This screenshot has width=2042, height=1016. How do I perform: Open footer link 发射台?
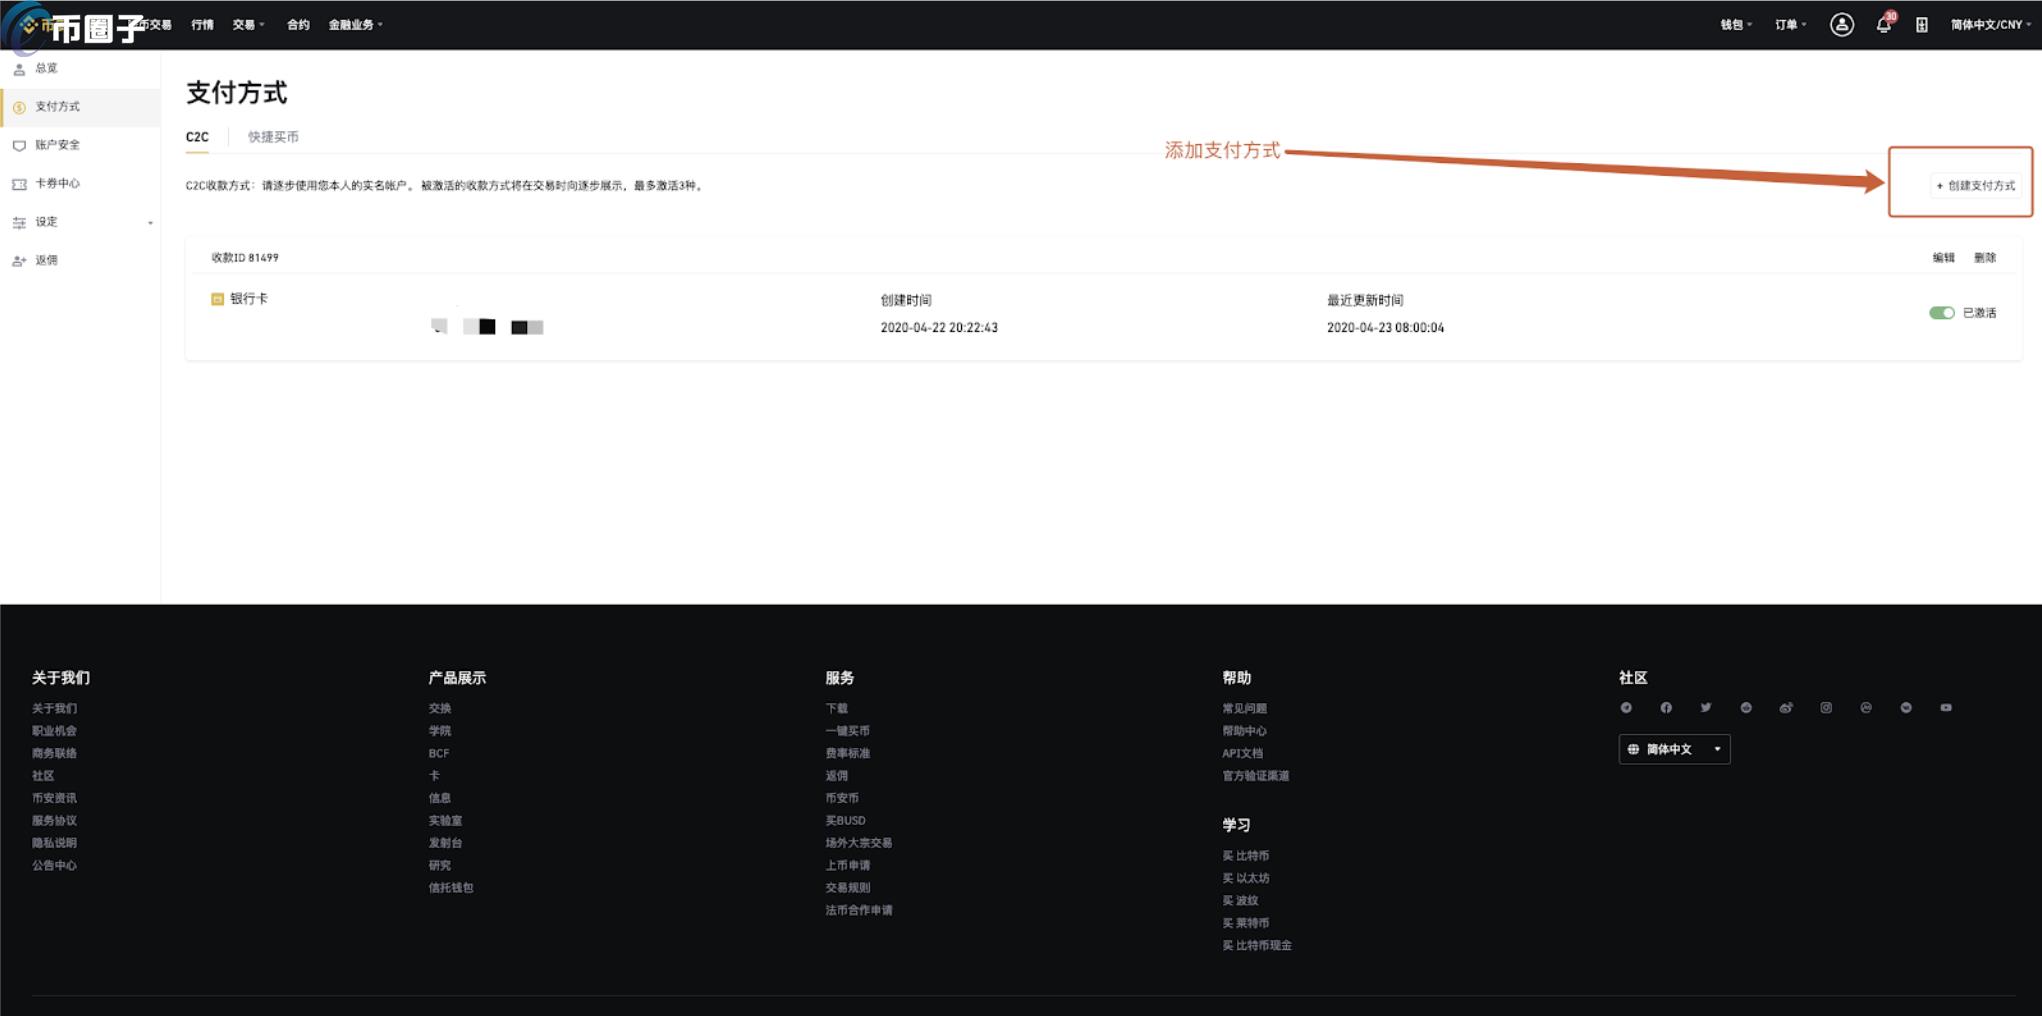click(x=445, y=843)
